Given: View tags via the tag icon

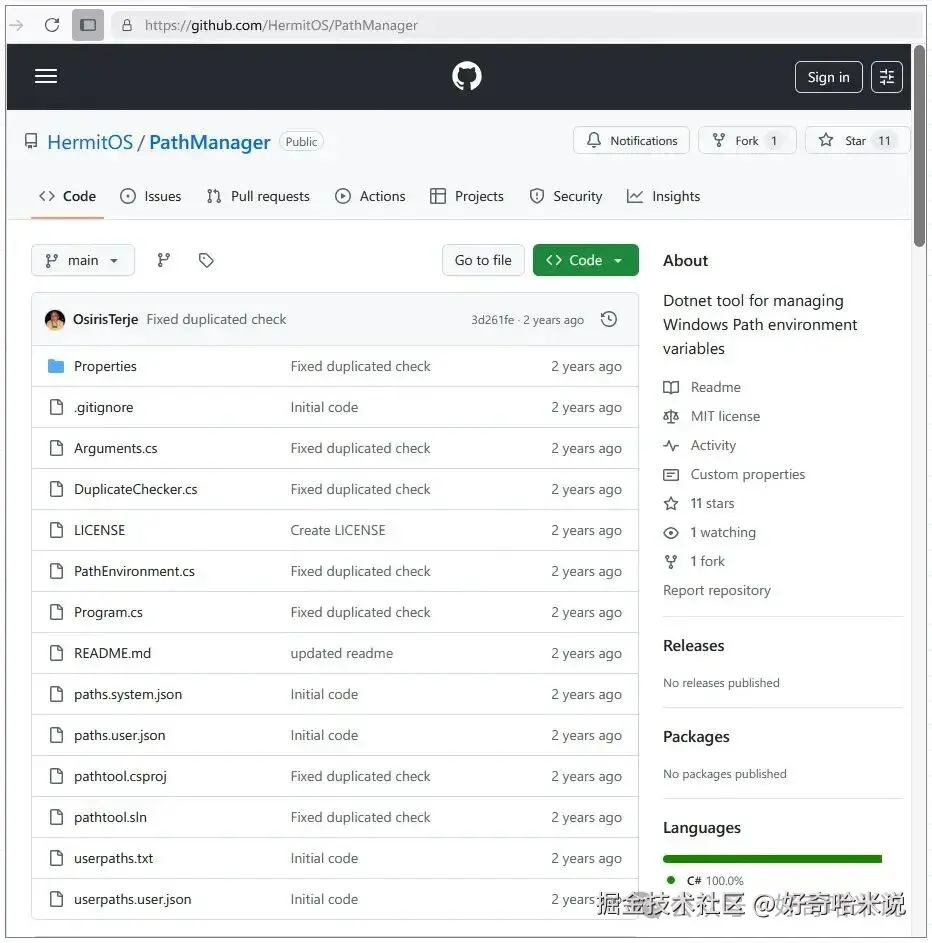Looking at the screenshot, I should (x=206, y=260).
